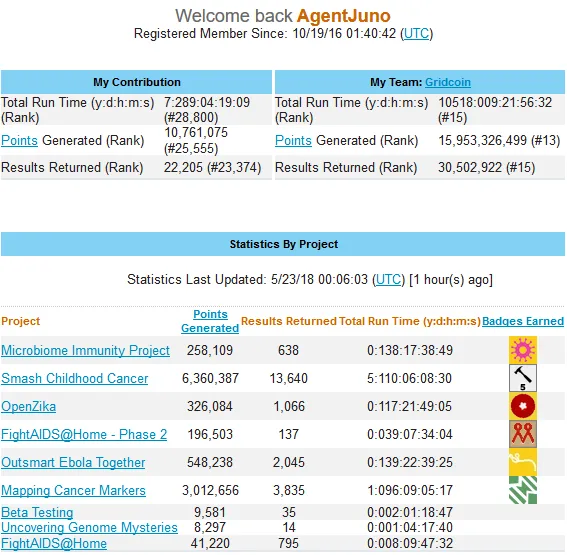Click the Outsmart Ebola Together yellow badge
Viewport: 567px width, 555px height.
[x=523, y=462]
